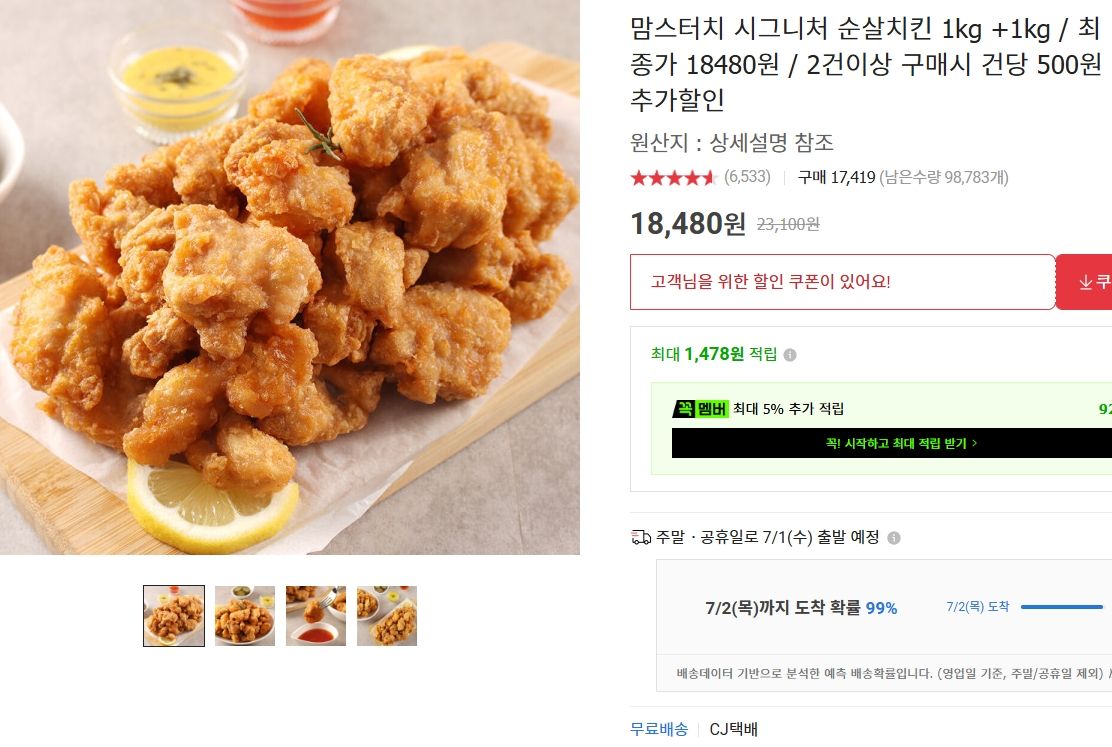This screenshot has height=747, width=1112.
Task: Click the info icon beside 출발 예정
Action: (x=894, y=538)
